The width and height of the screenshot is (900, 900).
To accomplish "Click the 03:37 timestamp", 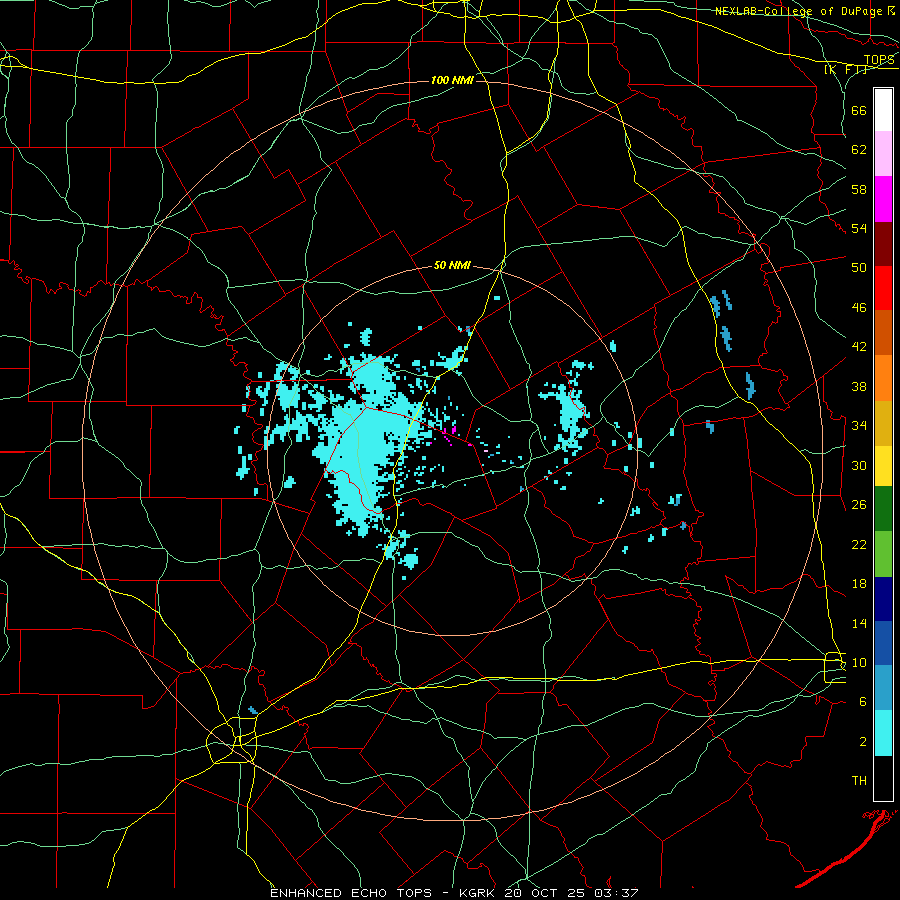I will click(614, 893).
